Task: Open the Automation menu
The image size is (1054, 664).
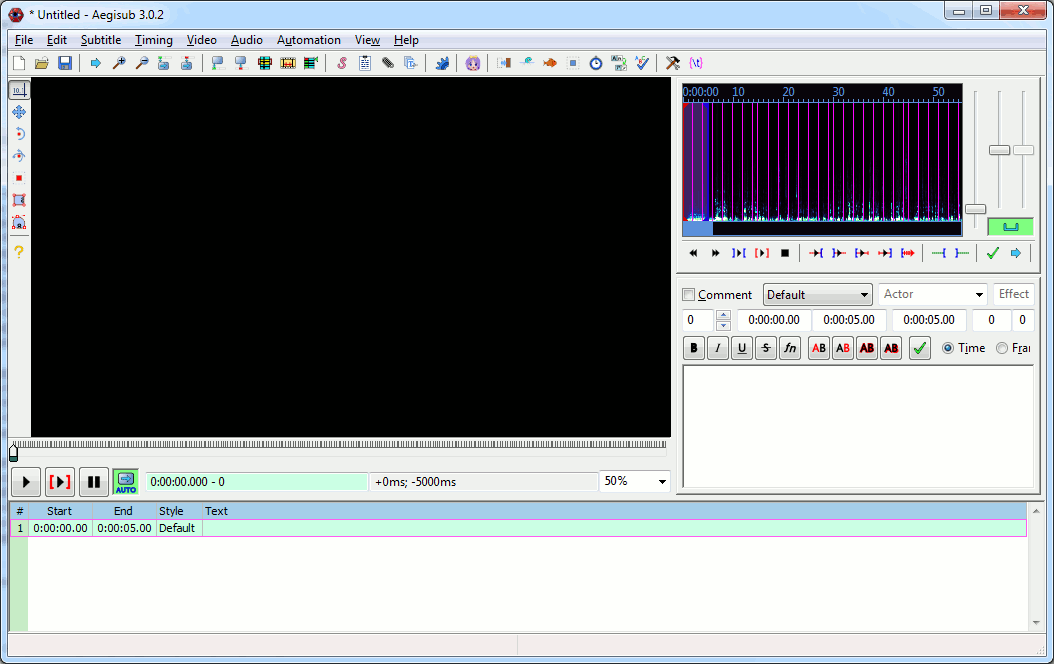Action: click(308, 40)
